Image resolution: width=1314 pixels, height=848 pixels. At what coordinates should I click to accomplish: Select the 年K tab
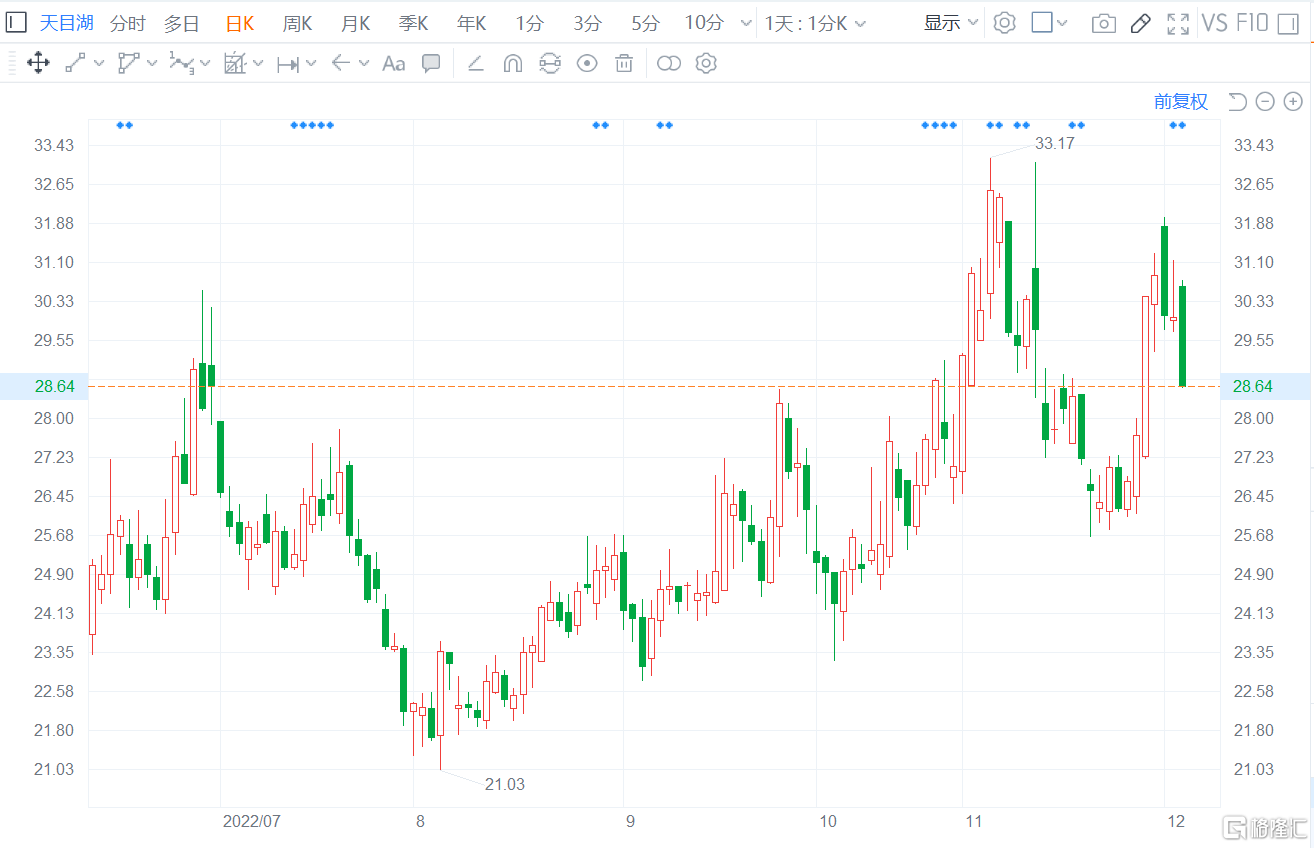(471, 23)
